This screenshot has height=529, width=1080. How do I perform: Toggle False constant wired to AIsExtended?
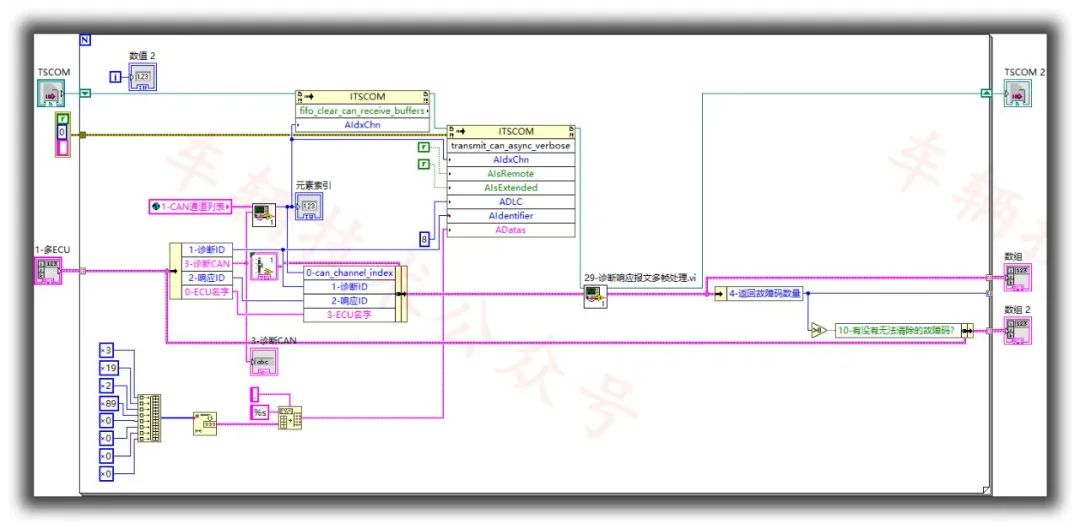[x=424, y=163]
